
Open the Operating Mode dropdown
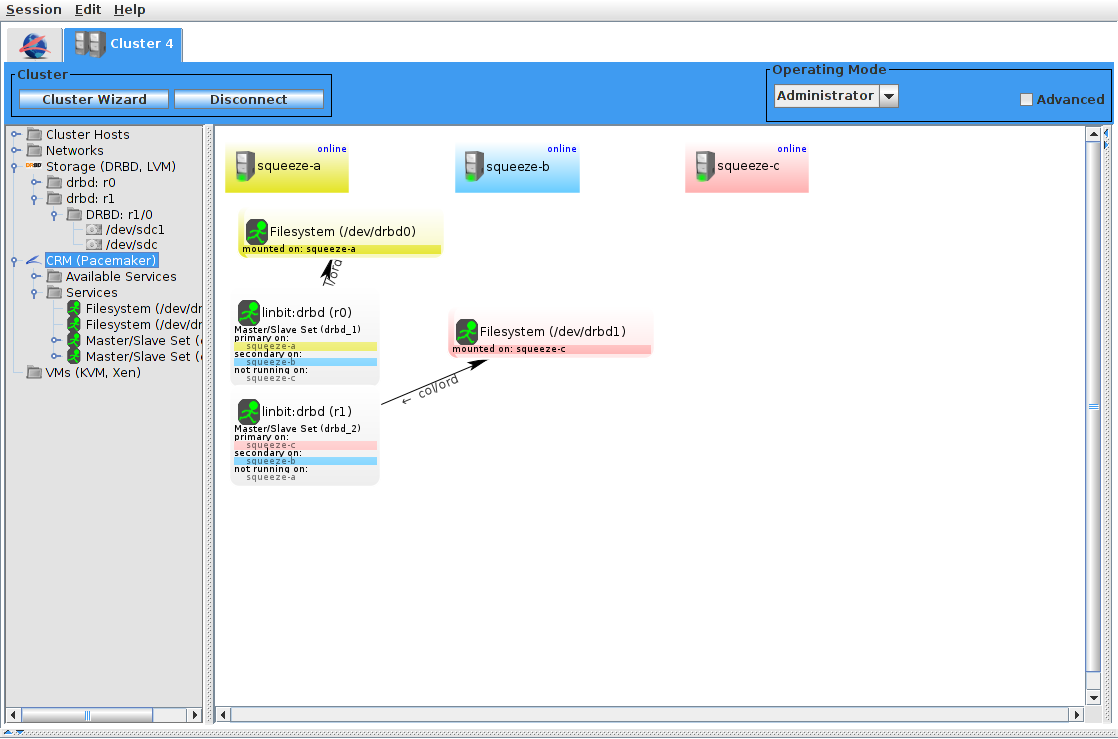click(888, 96)
